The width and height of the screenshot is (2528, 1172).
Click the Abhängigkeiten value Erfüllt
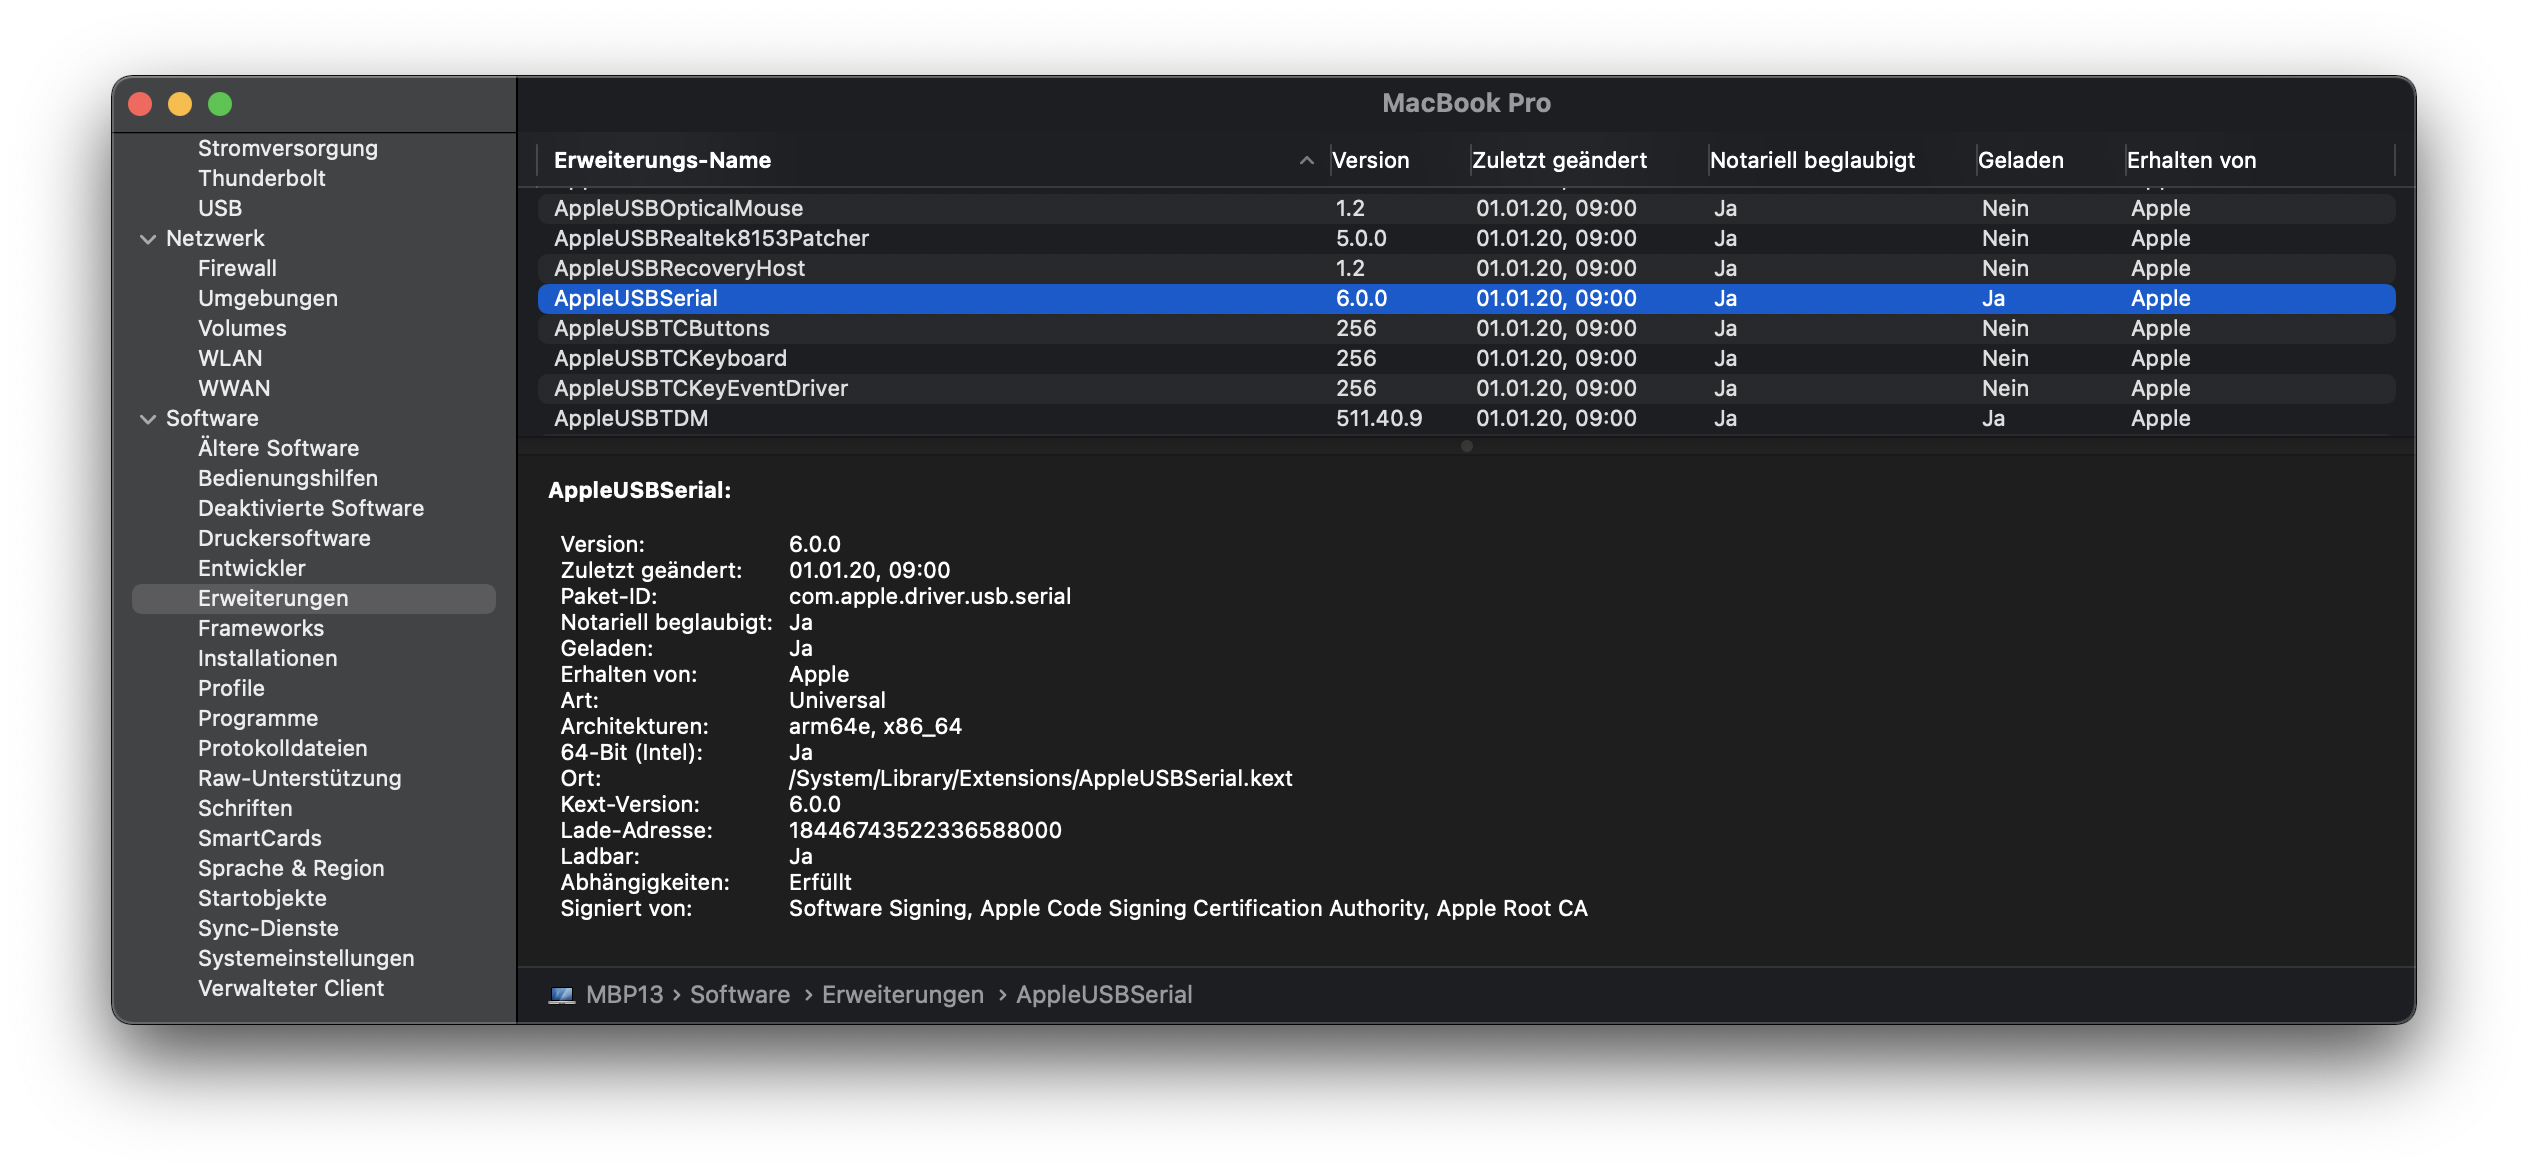pos(820,882)
